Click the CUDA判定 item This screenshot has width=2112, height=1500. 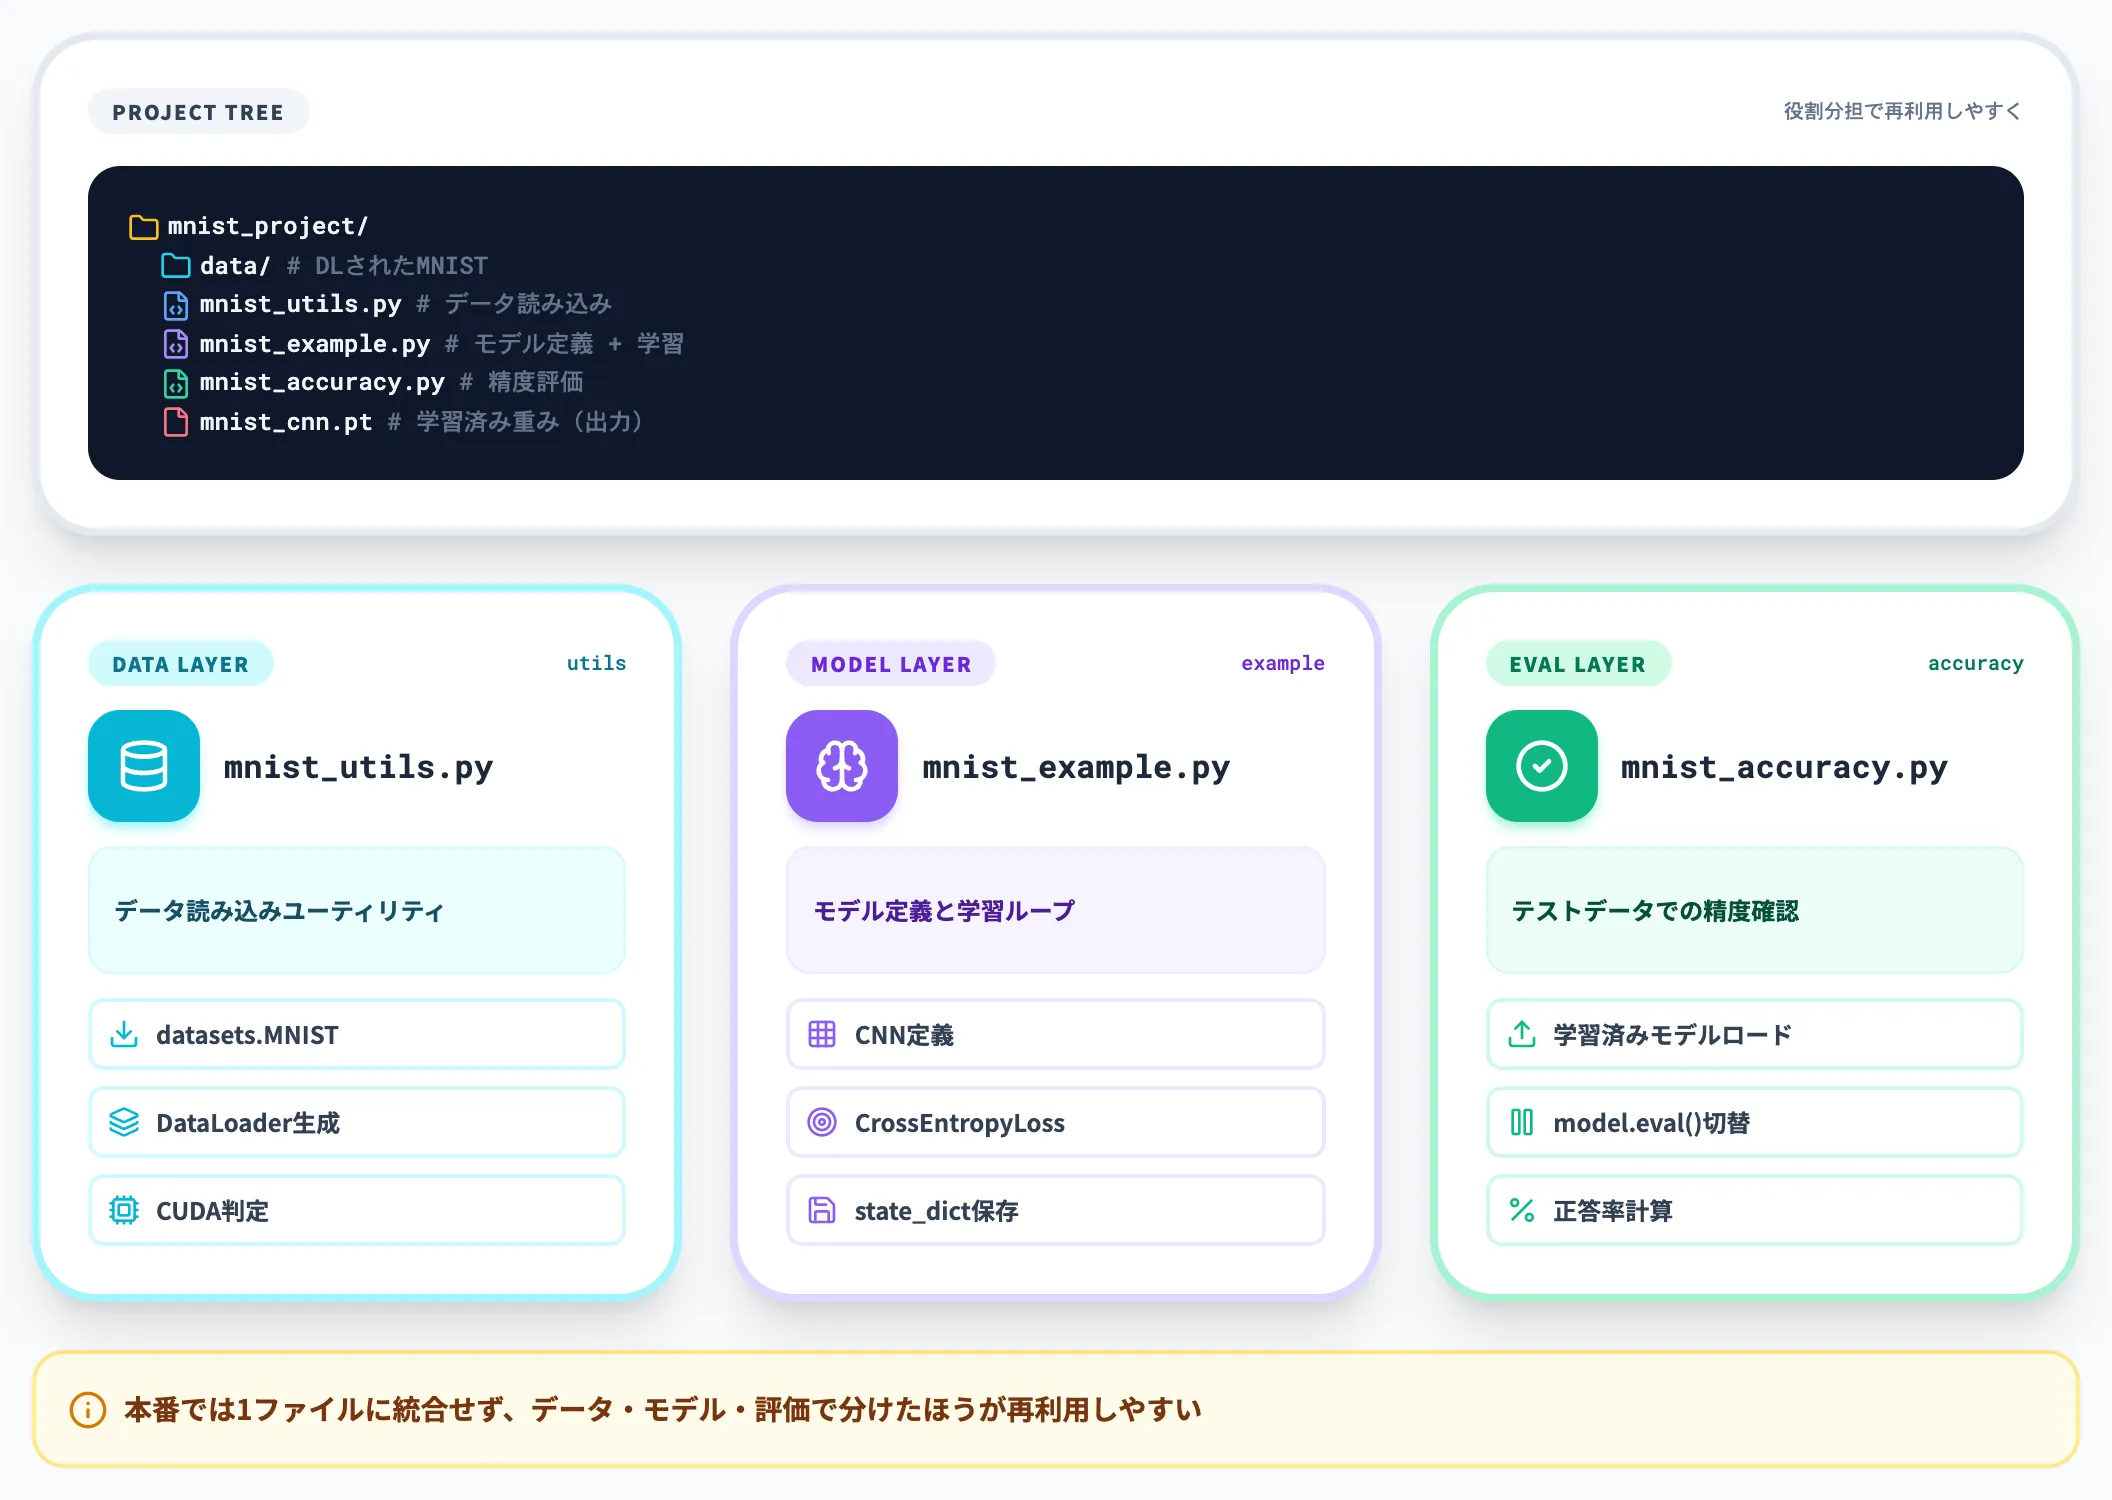click(357, 1210)
